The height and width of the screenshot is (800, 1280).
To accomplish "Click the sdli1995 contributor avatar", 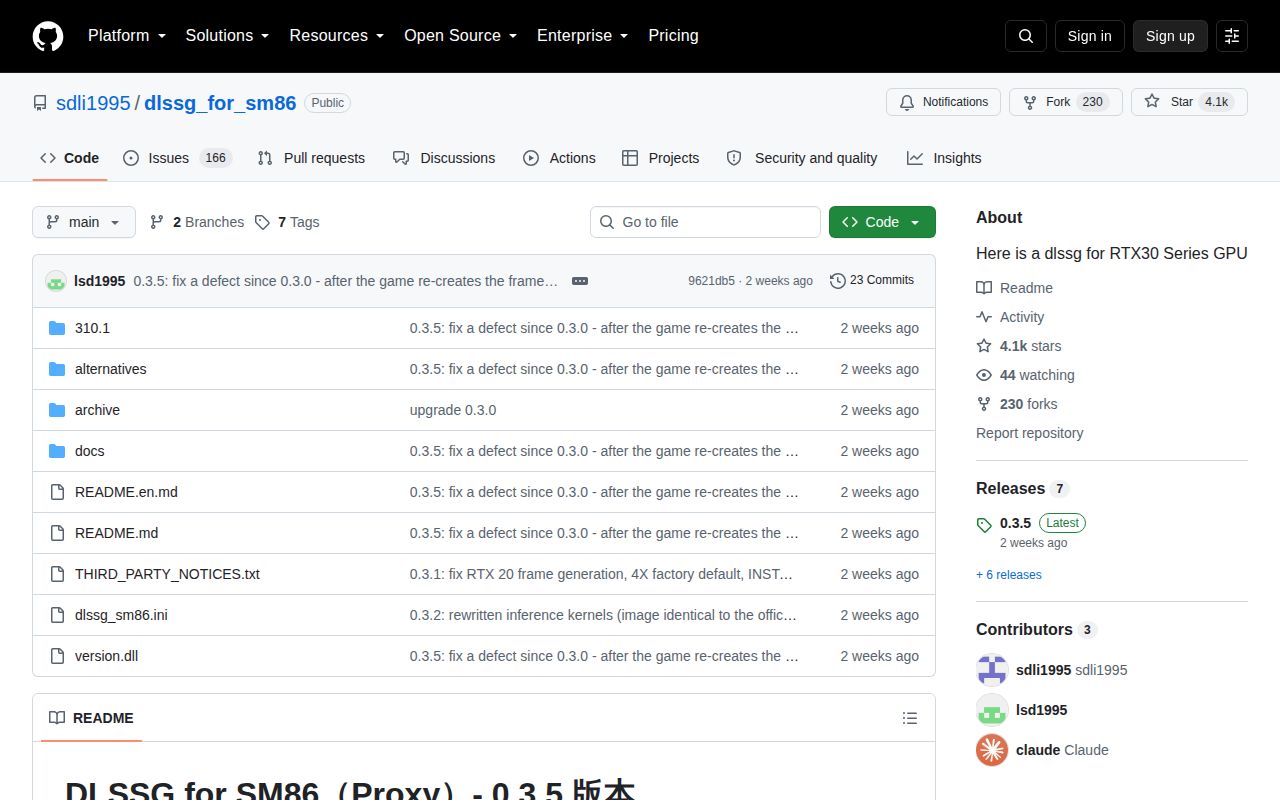I will pos(992,670).
